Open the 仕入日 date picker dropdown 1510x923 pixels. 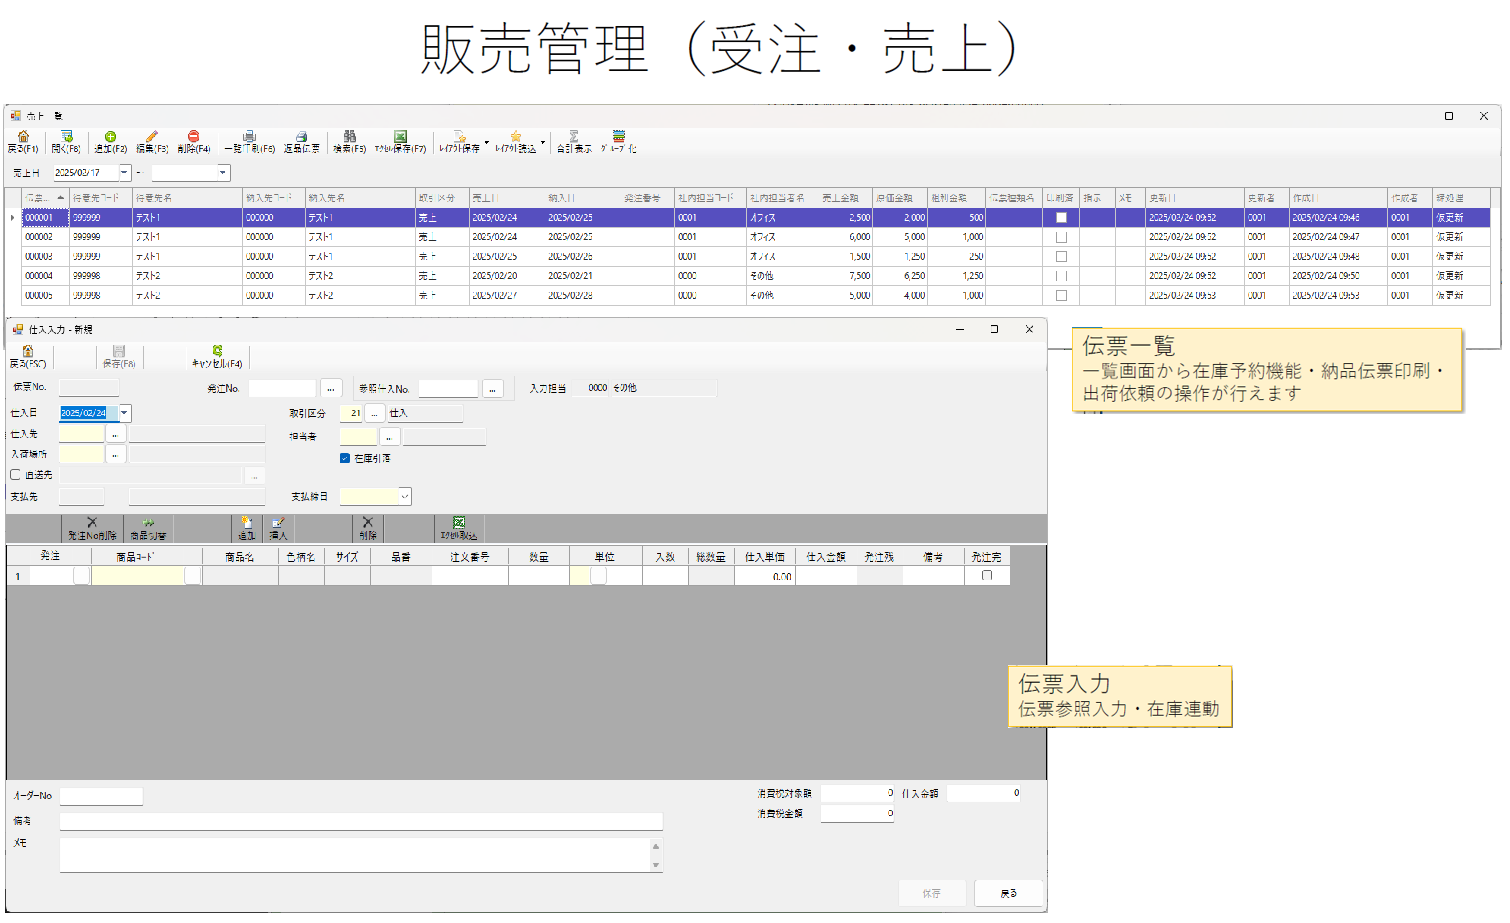click(125, 413)
